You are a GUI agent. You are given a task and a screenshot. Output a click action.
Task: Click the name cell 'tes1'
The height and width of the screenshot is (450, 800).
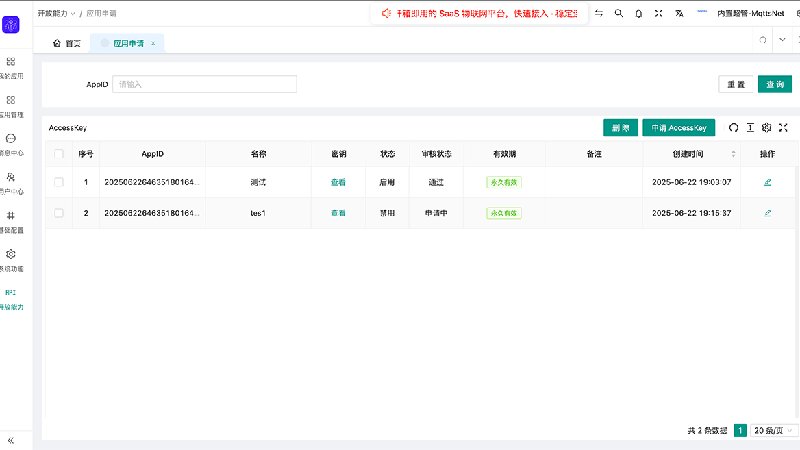coord(258,213)
